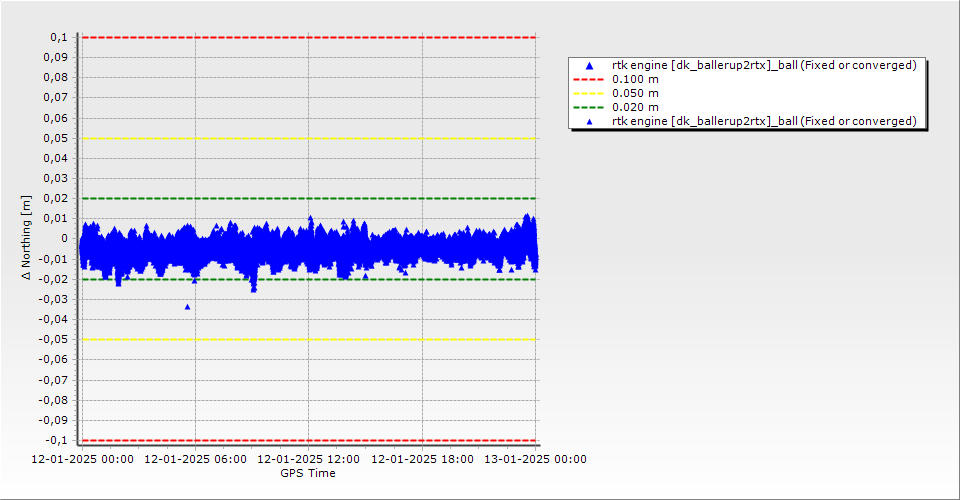Click the '-0,01' y-axis tick label
The width and height of the screenshot is (960, 500).
53,259
